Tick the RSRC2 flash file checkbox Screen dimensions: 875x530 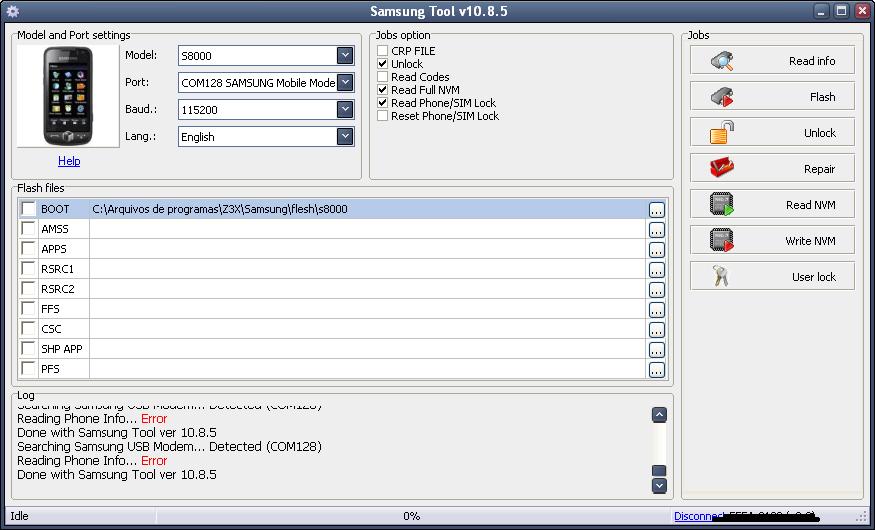click(28, 288)
